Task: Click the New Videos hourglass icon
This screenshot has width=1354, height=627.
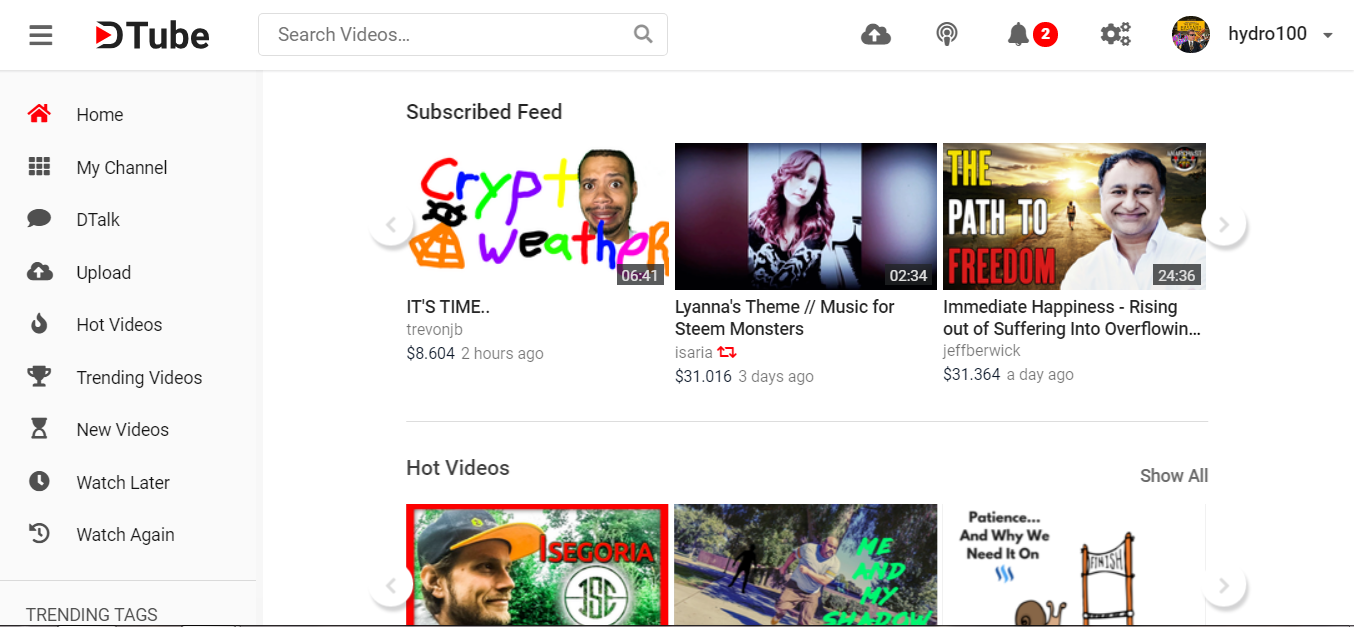Action: coord(39,429)
